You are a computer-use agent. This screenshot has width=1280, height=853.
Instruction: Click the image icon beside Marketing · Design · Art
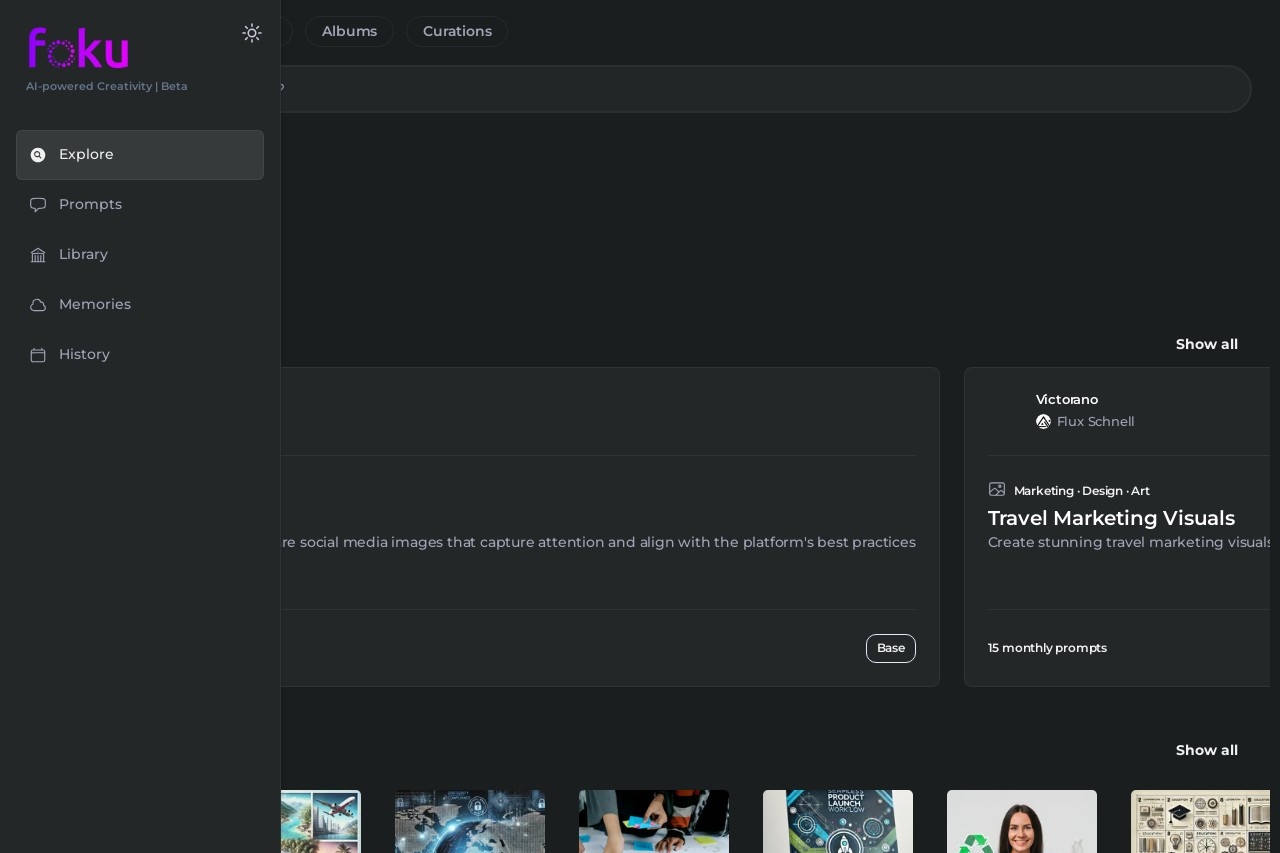tap(997, 489)
